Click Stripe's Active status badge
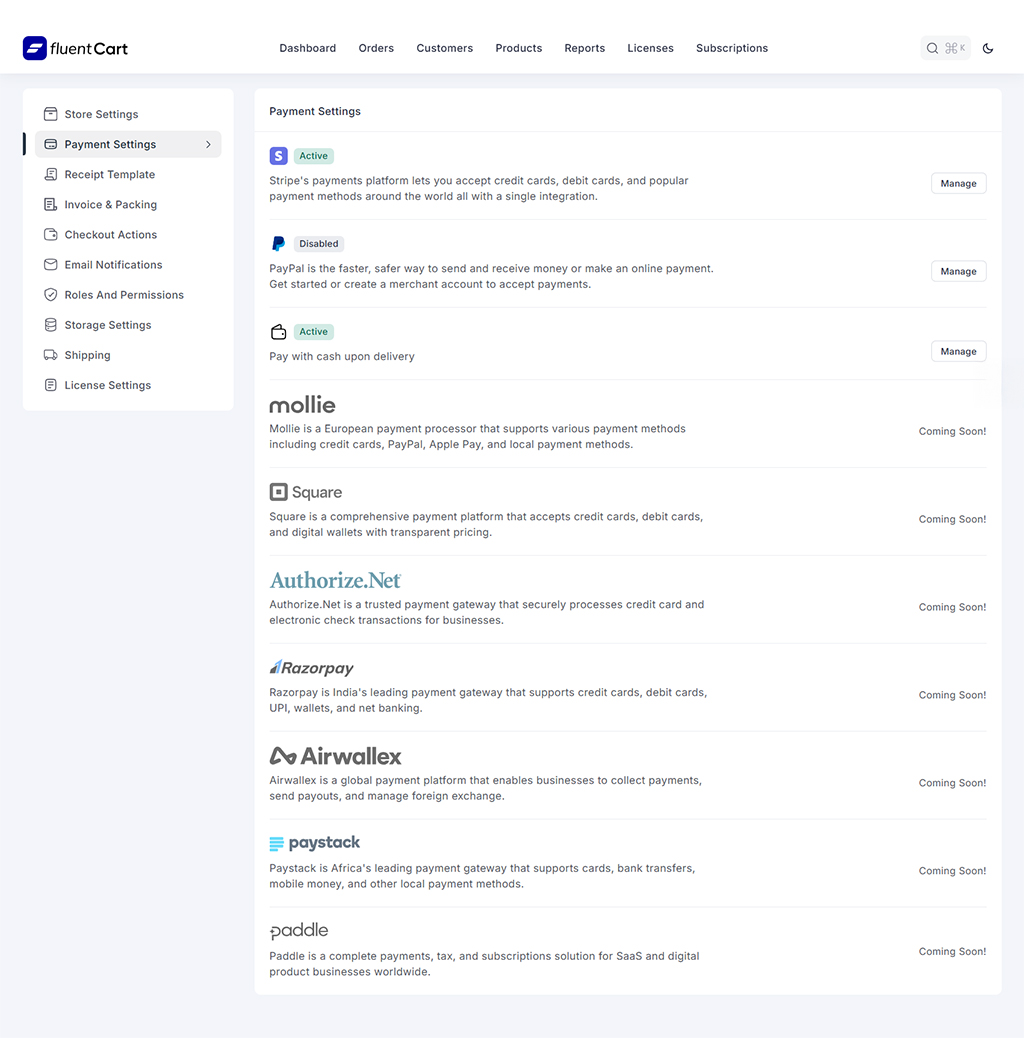The height and width of the screenshot is (1038, 1024). [314, 156]
